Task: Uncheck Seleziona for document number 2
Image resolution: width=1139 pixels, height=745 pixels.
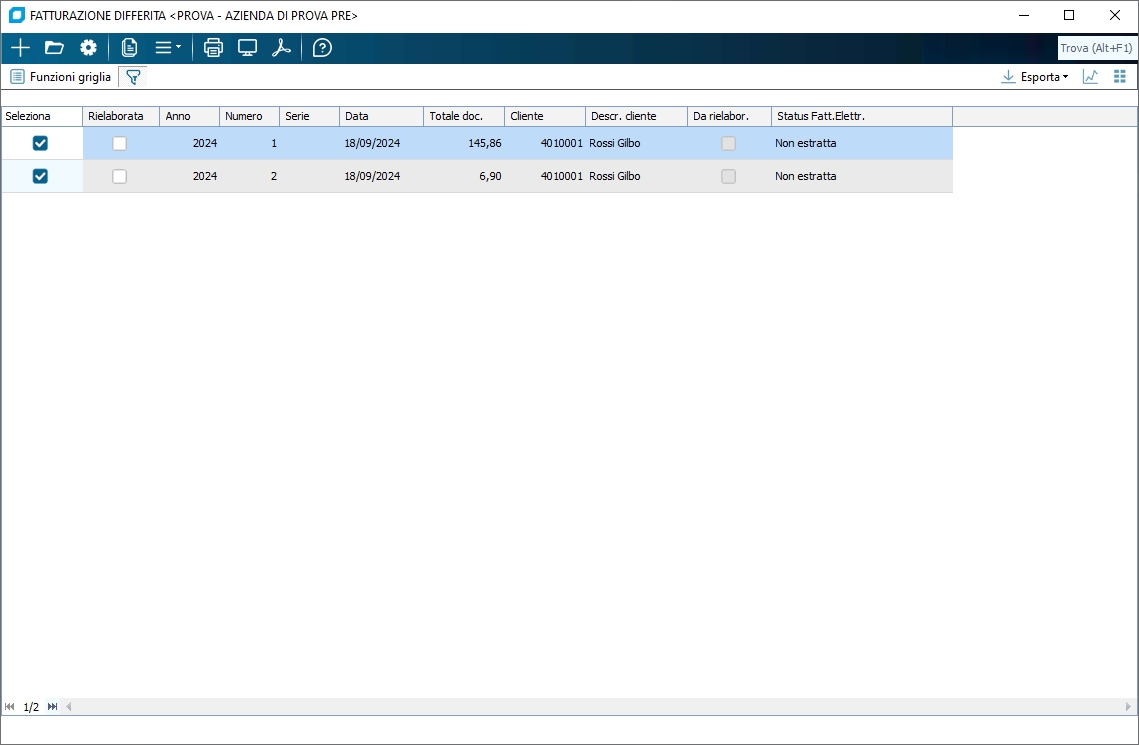Action: pos(41,176)
